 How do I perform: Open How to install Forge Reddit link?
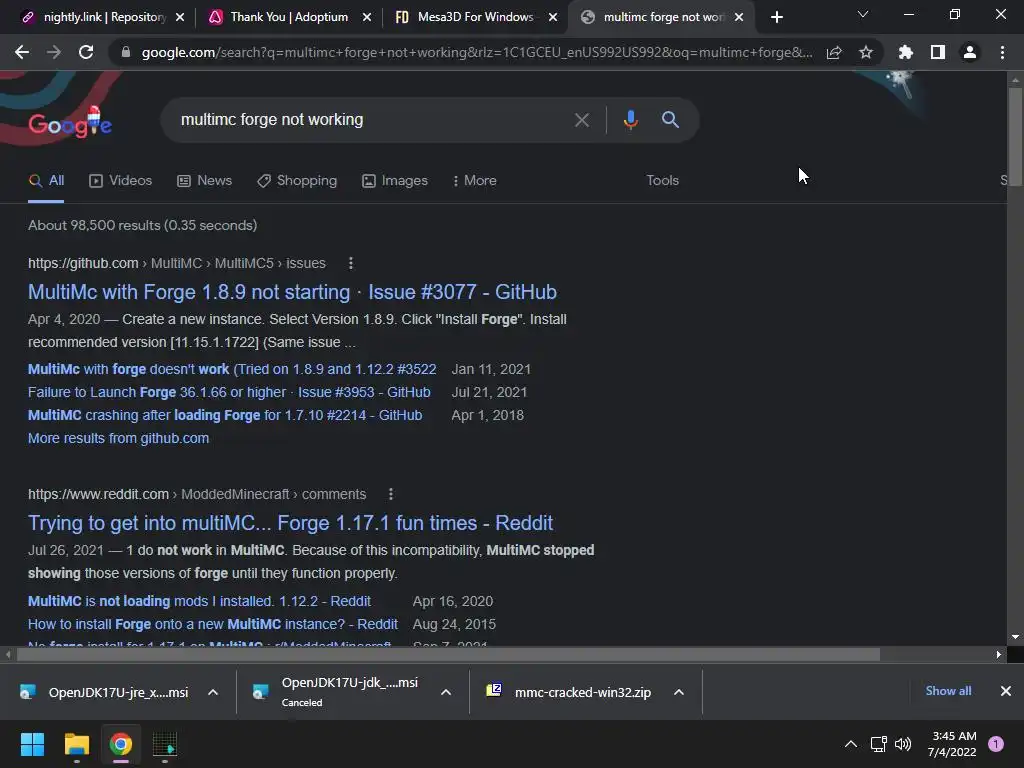[x=212, y=624]
